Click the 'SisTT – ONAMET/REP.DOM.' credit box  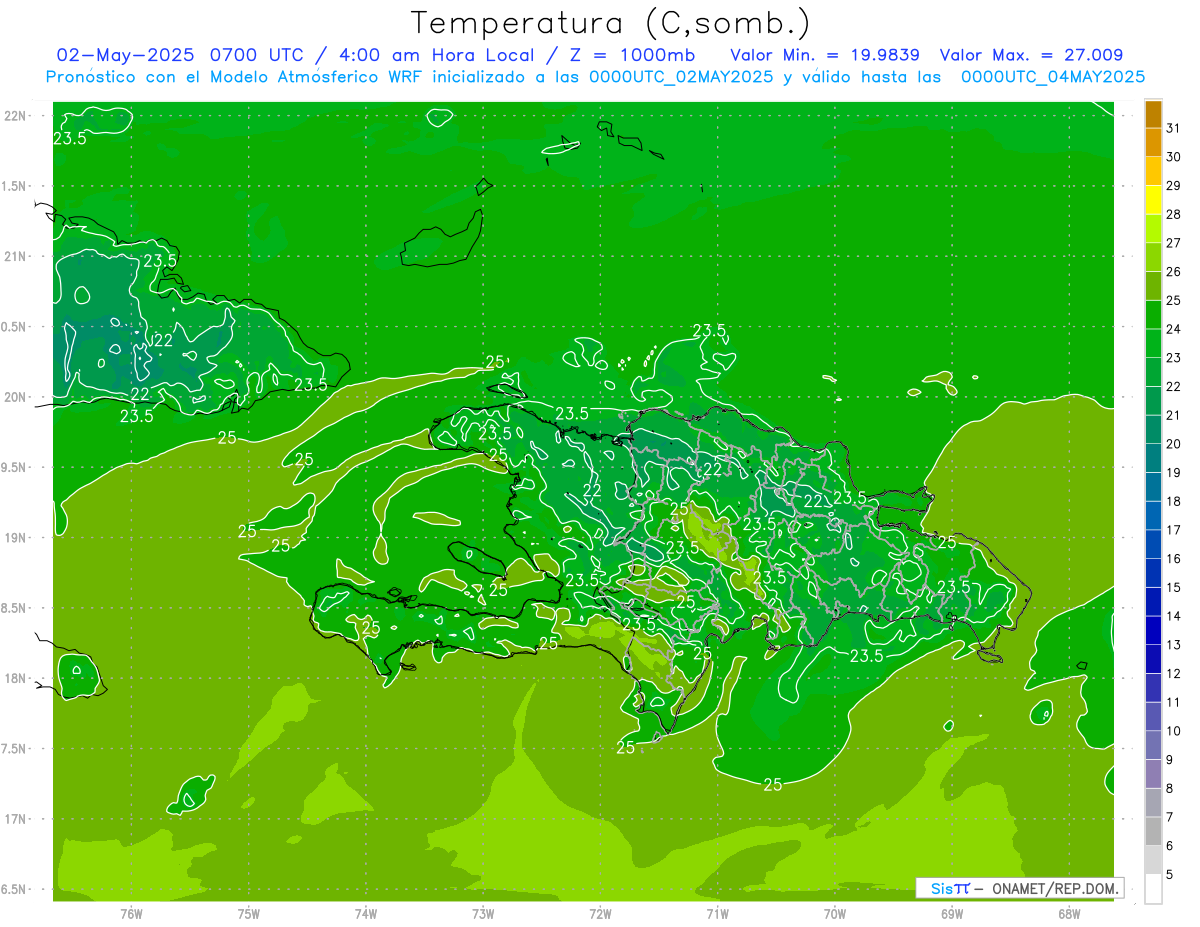(x=1020, y=888)
